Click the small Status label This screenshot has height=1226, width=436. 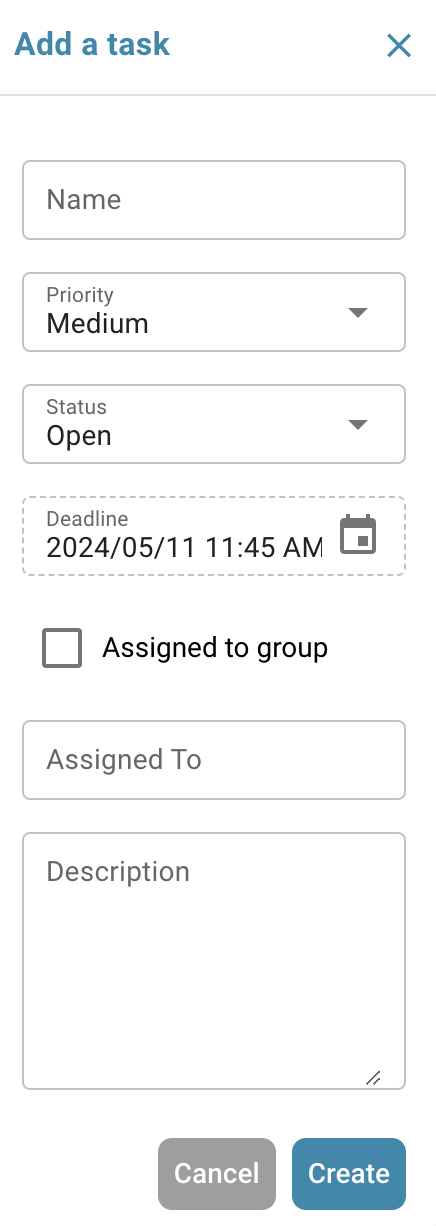pos(77,407)
